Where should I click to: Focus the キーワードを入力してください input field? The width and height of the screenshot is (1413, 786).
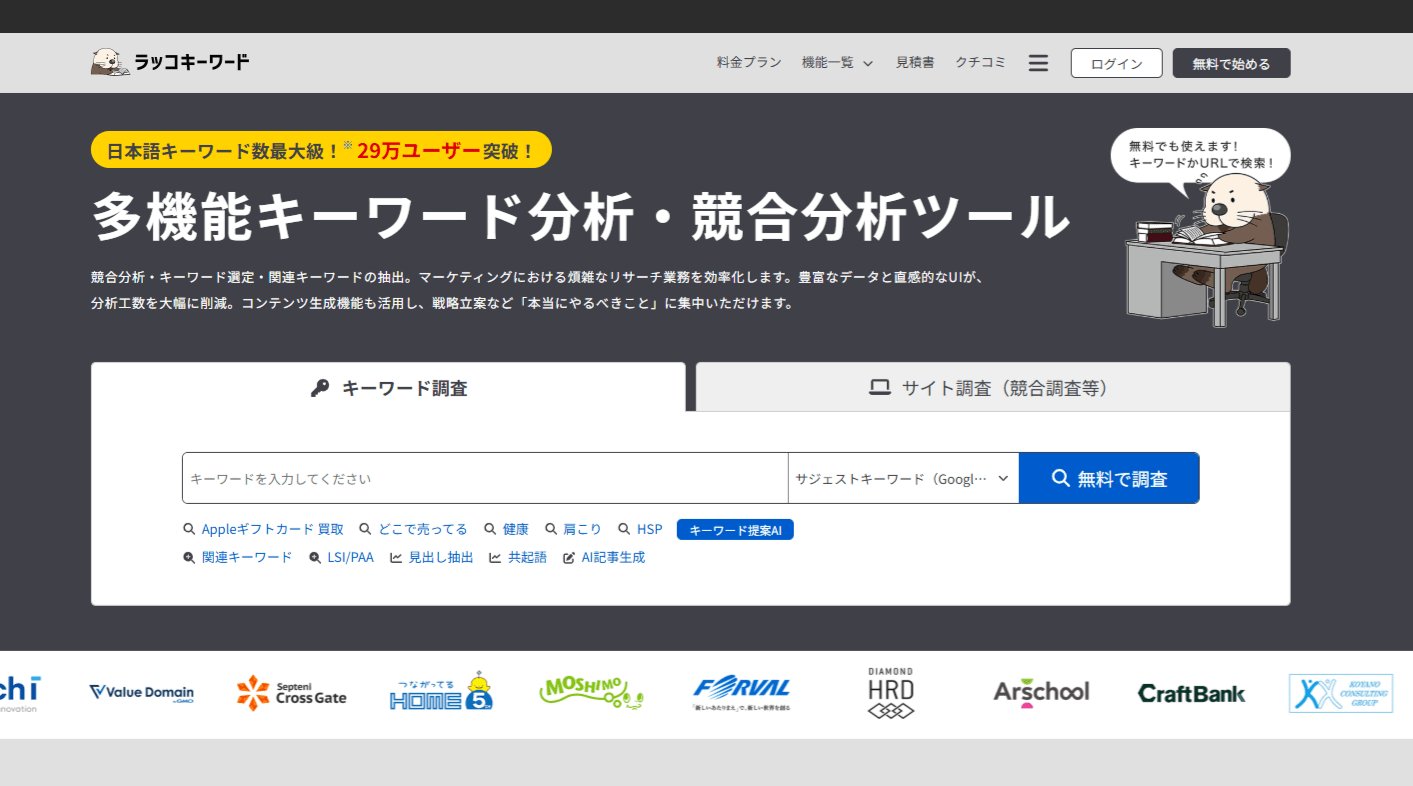[485, 478]
